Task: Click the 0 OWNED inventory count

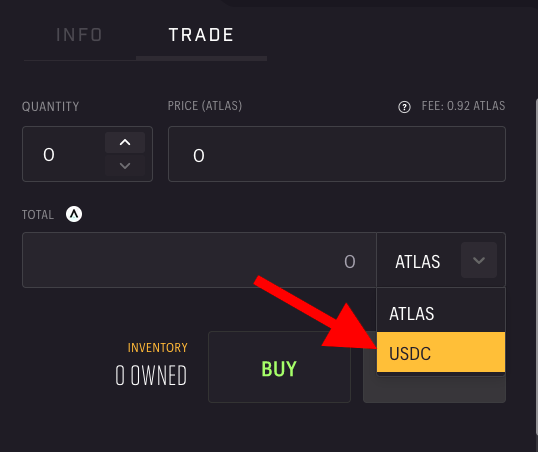Action: click(151, 375)
